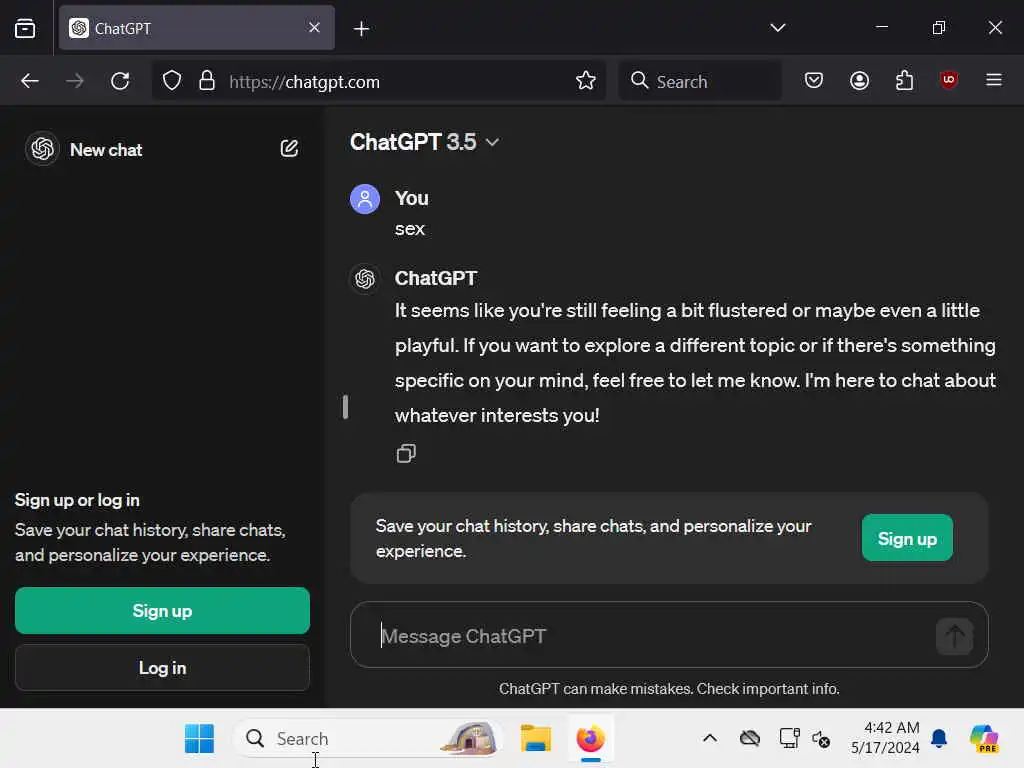Click the OneDrive cloud tray icon
The width and height of the screenshot is (1024, 768).
[x=750, y=739]
